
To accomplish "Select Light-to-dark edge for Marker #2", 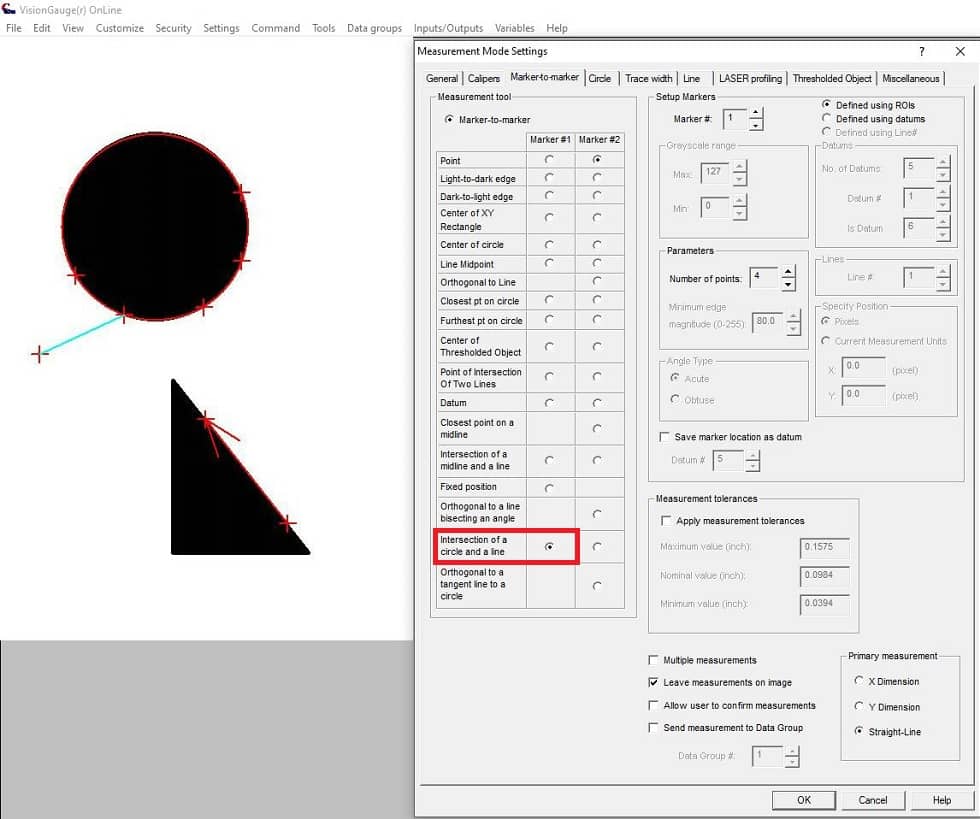I will 597,178.
